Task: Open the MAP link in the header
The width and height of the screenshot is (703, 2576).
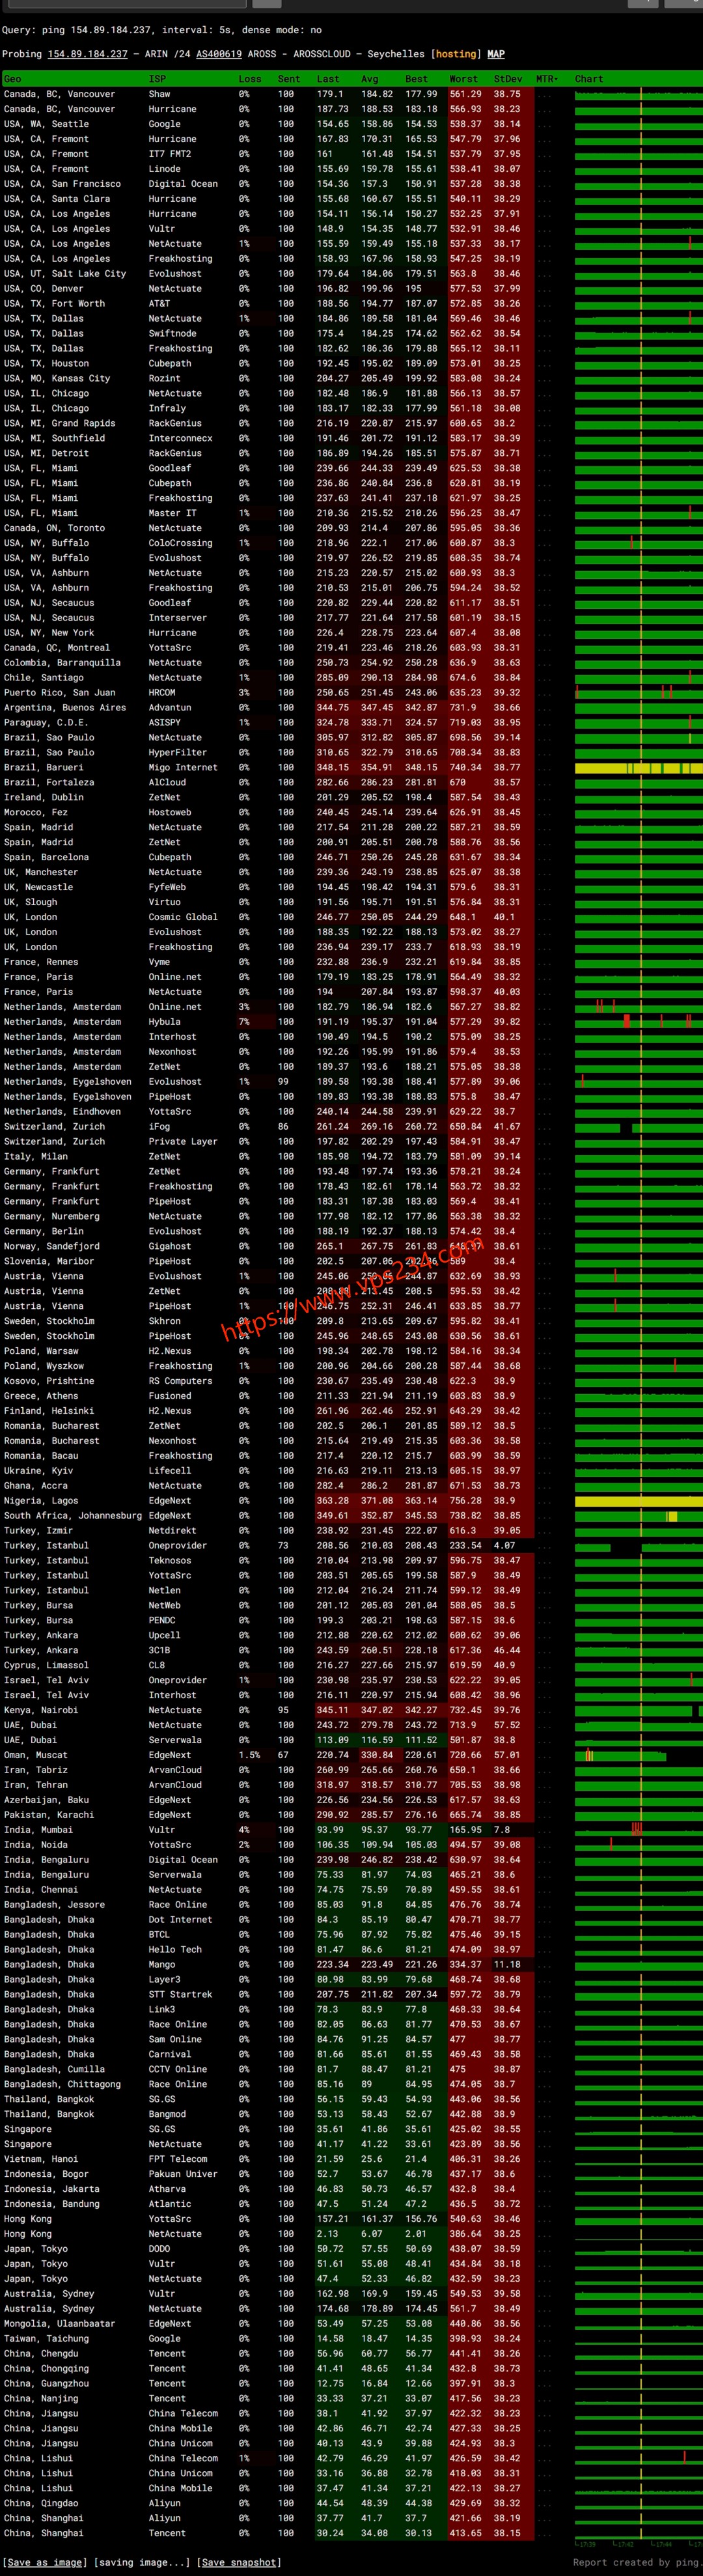Action: pos(496,54)
